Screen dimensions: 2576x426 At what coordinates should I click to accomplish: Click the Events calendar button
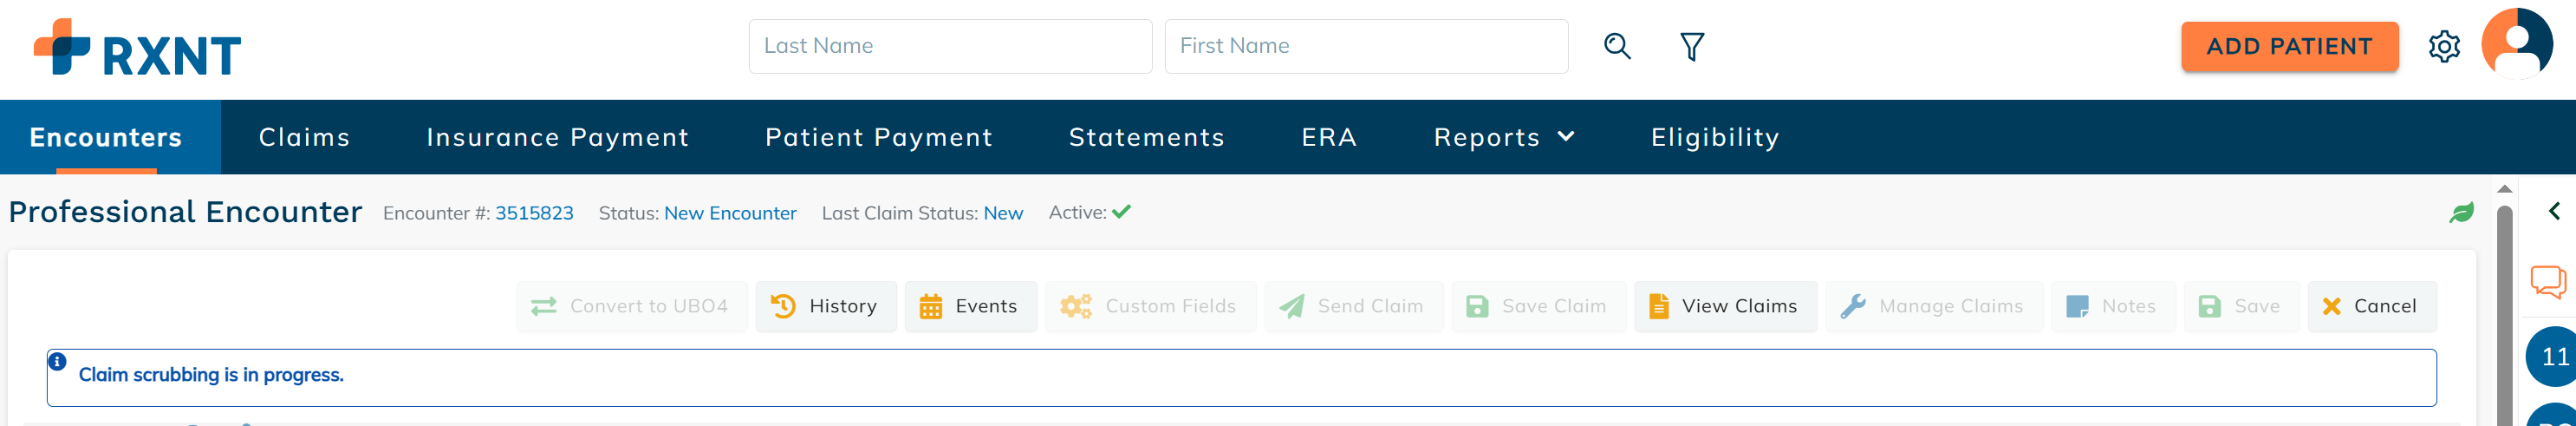coord(969,306)
